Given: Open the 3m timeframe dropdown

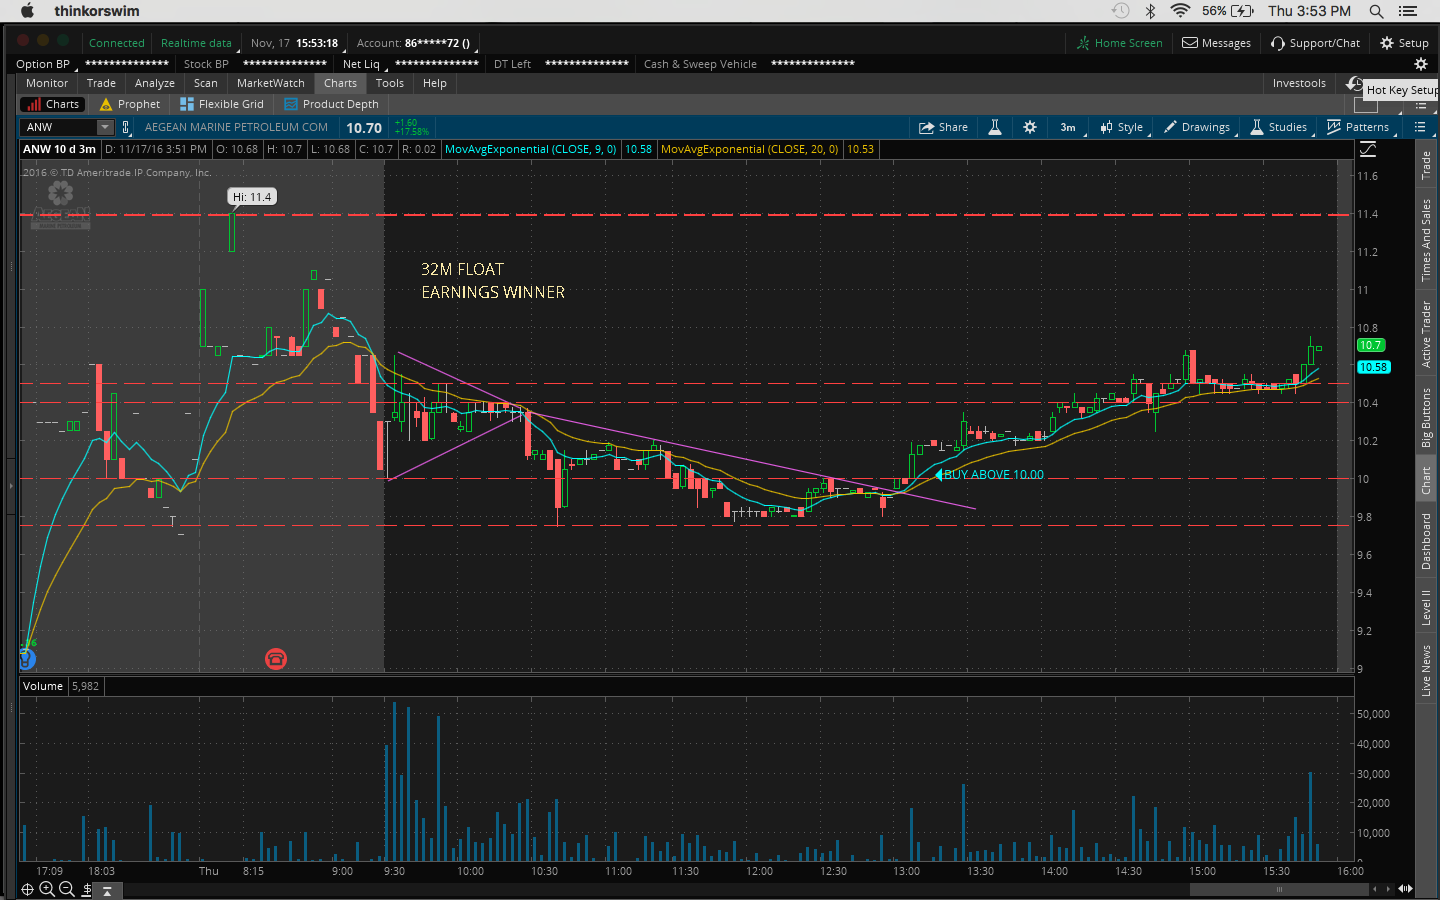Looking at the screenshot, I should point(1068,127).
